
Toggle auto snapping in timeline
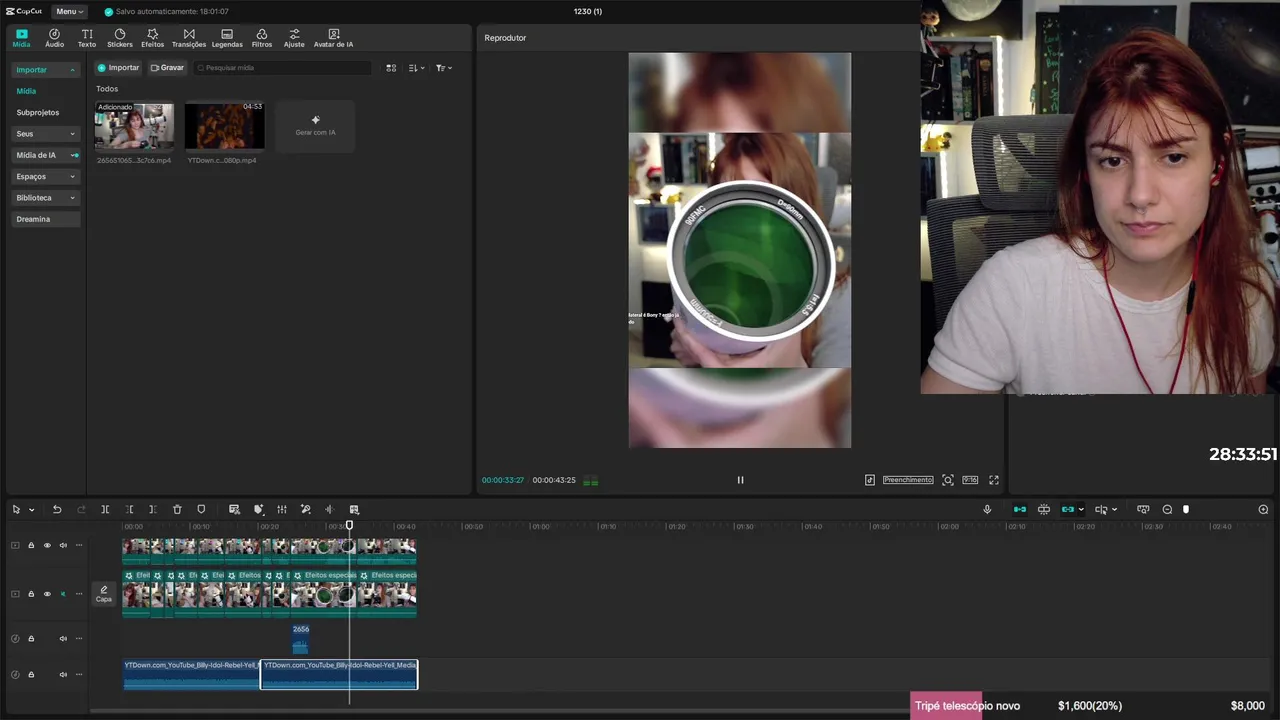[1043, 510]
